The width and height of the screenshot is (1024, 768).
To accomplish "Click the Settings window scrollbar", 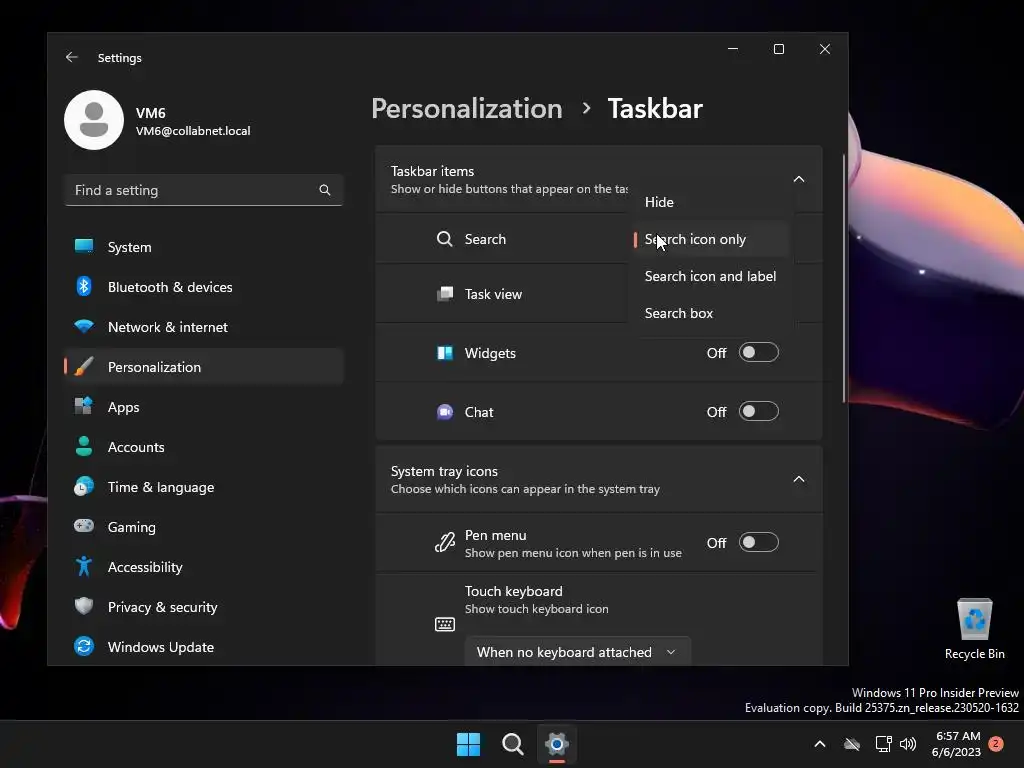I will 844,278.
